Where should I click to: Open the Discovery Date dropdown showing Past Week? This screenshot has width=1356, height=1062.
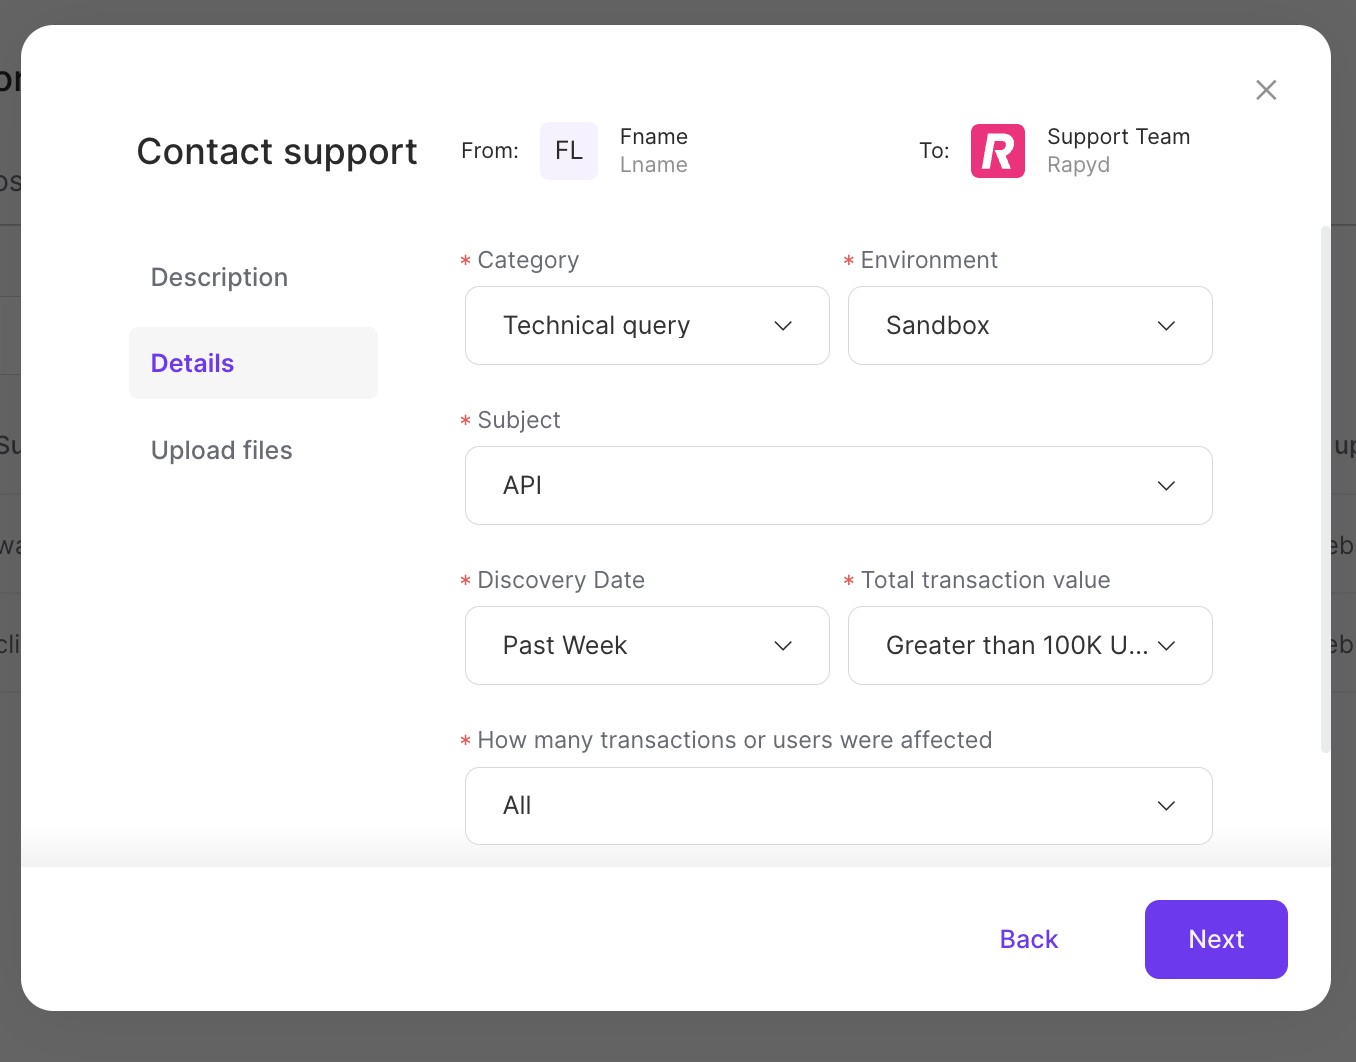click(647, 645)
